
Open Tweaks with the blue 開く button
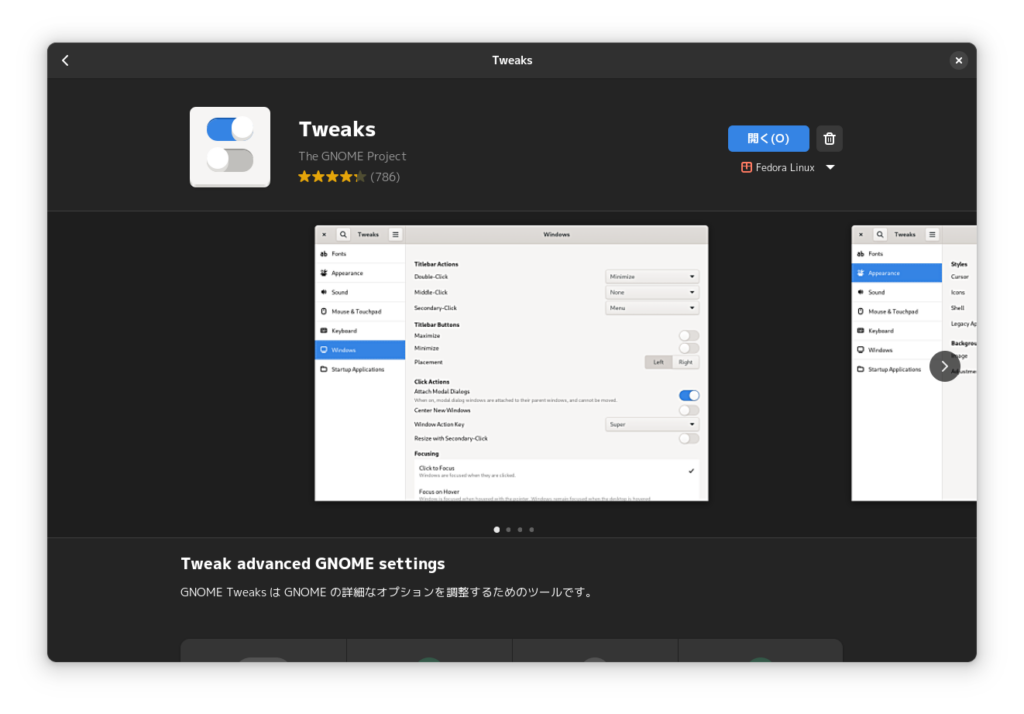(768, 138)
